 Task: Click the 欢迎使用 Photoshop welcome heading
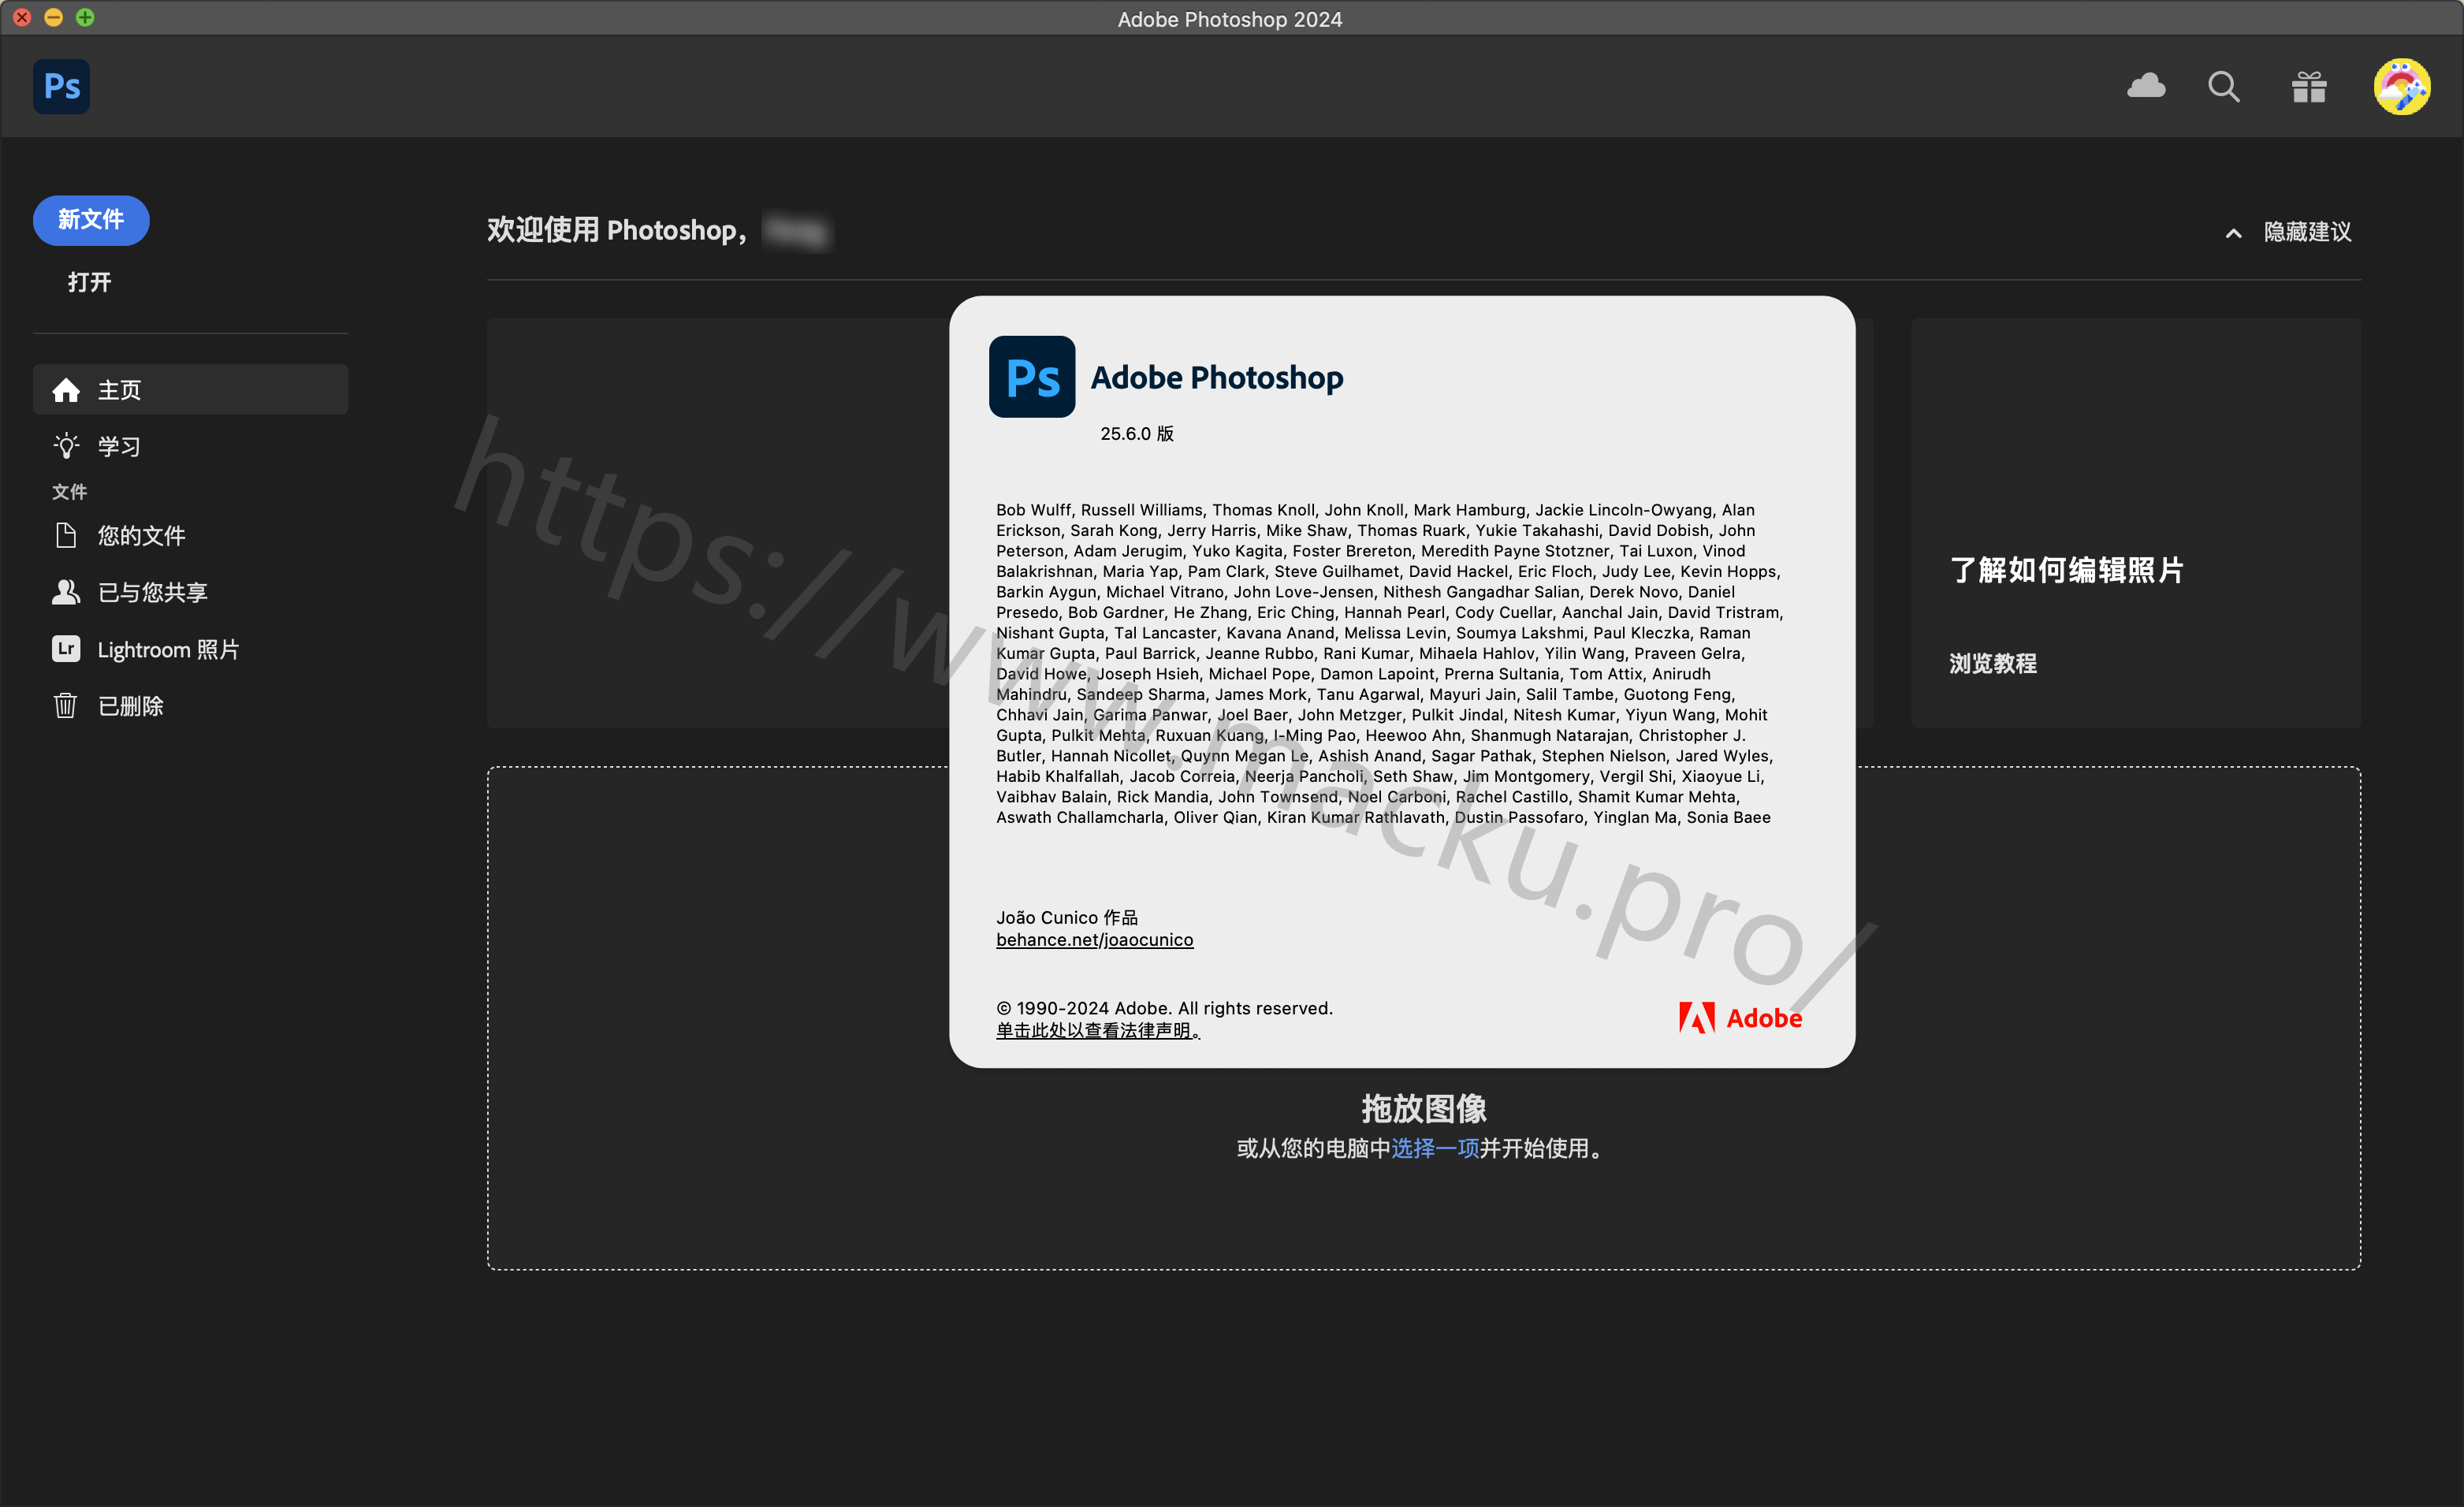click(616, 231)
